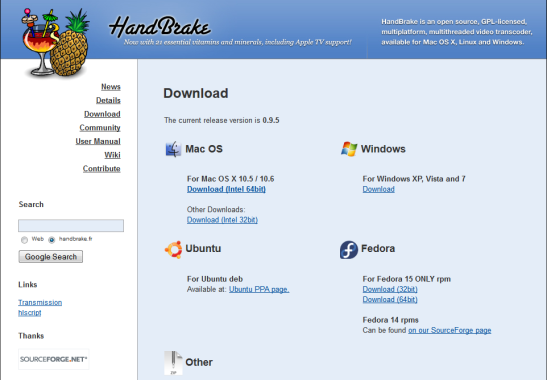Open the User Manual link

98,141
